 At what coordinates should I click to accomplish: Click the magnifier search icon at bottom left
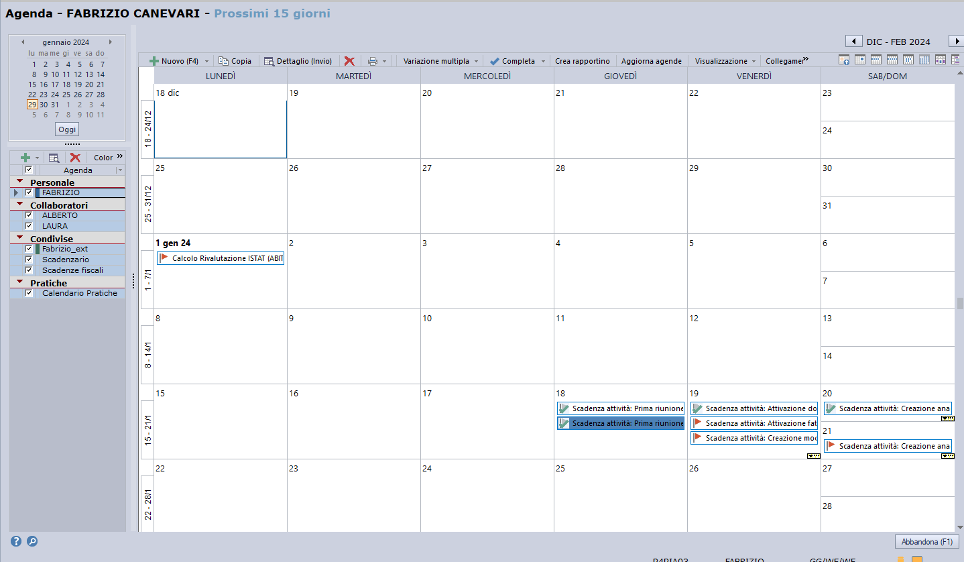[32, 541]
